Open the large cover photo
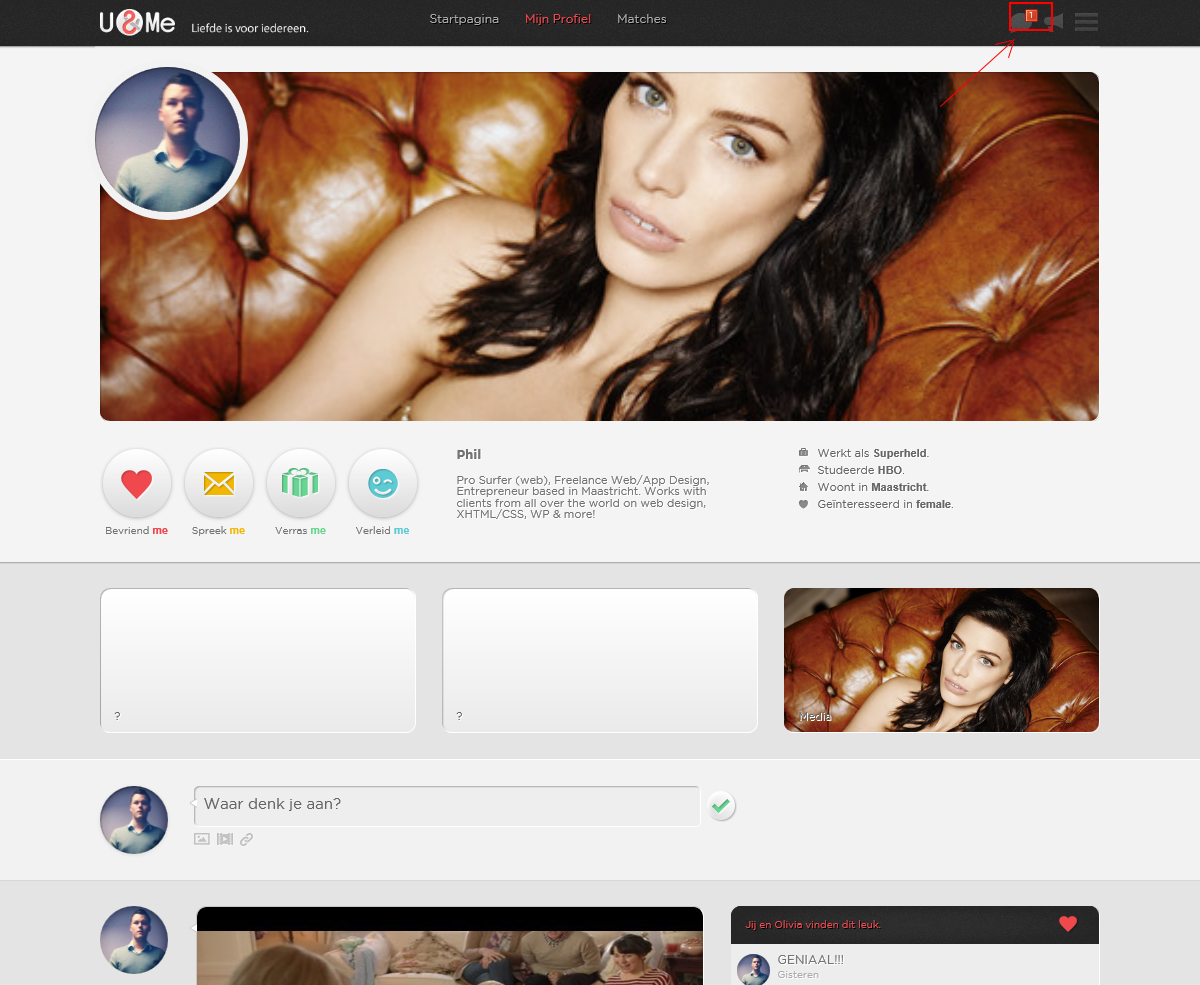Viewport: 1200px width, 985px height. click(x=640, y=250)
